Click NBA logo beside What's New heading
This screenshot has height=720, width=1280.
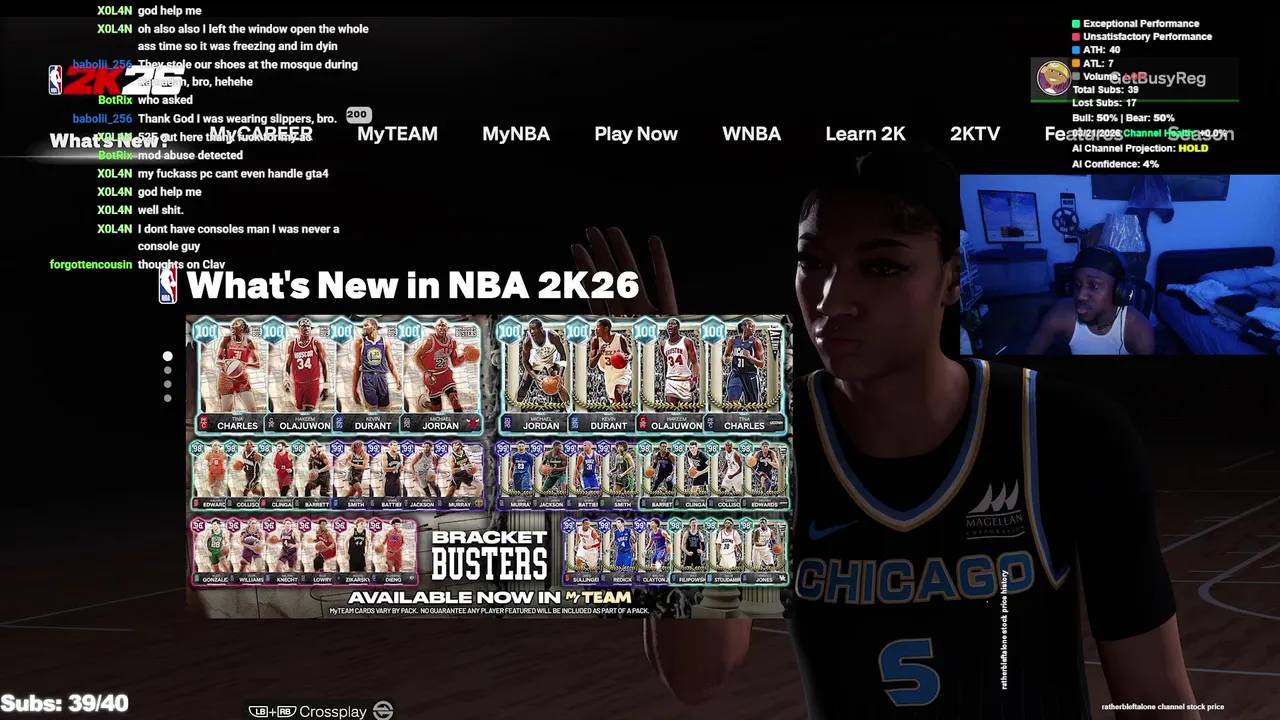click(168, 285)
